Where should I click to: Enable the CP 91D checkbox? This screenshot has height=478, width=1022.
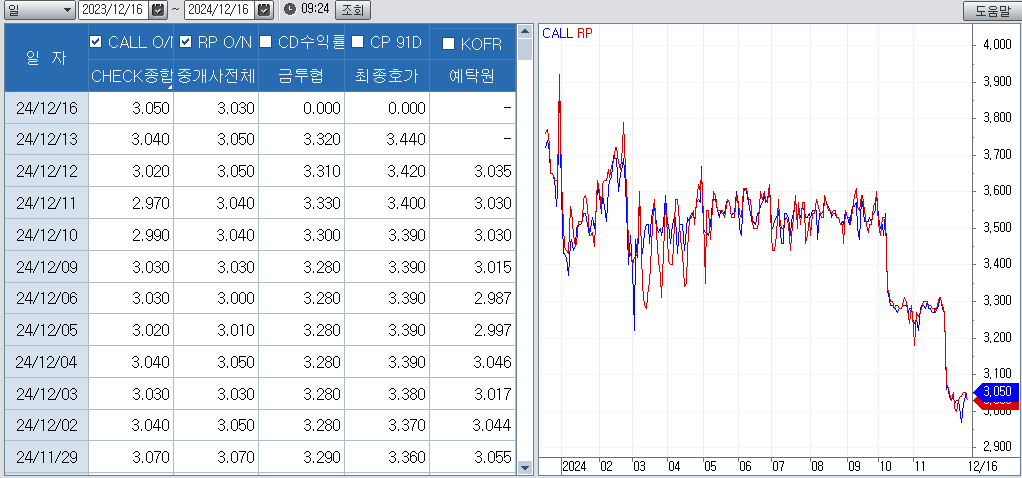tap(357, 42)
